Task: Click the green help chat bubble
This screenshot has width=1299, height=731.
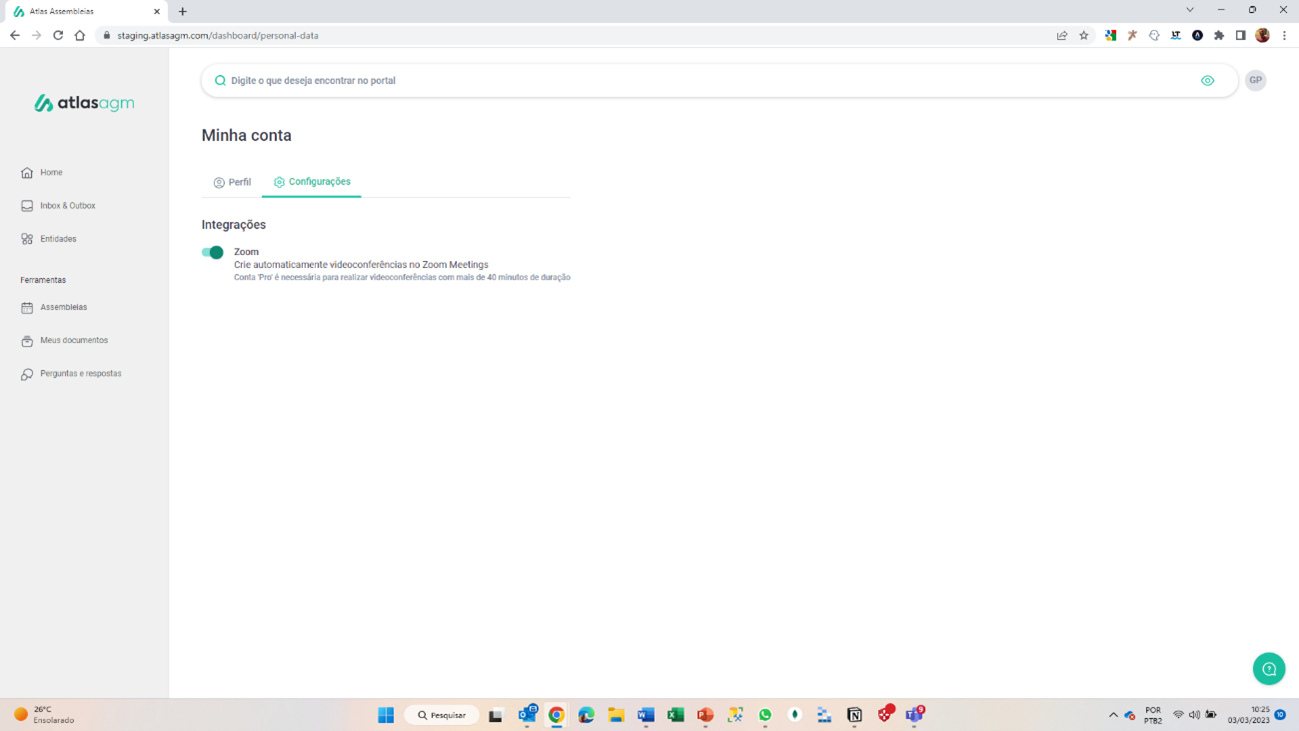Action: pos(1268,669)
